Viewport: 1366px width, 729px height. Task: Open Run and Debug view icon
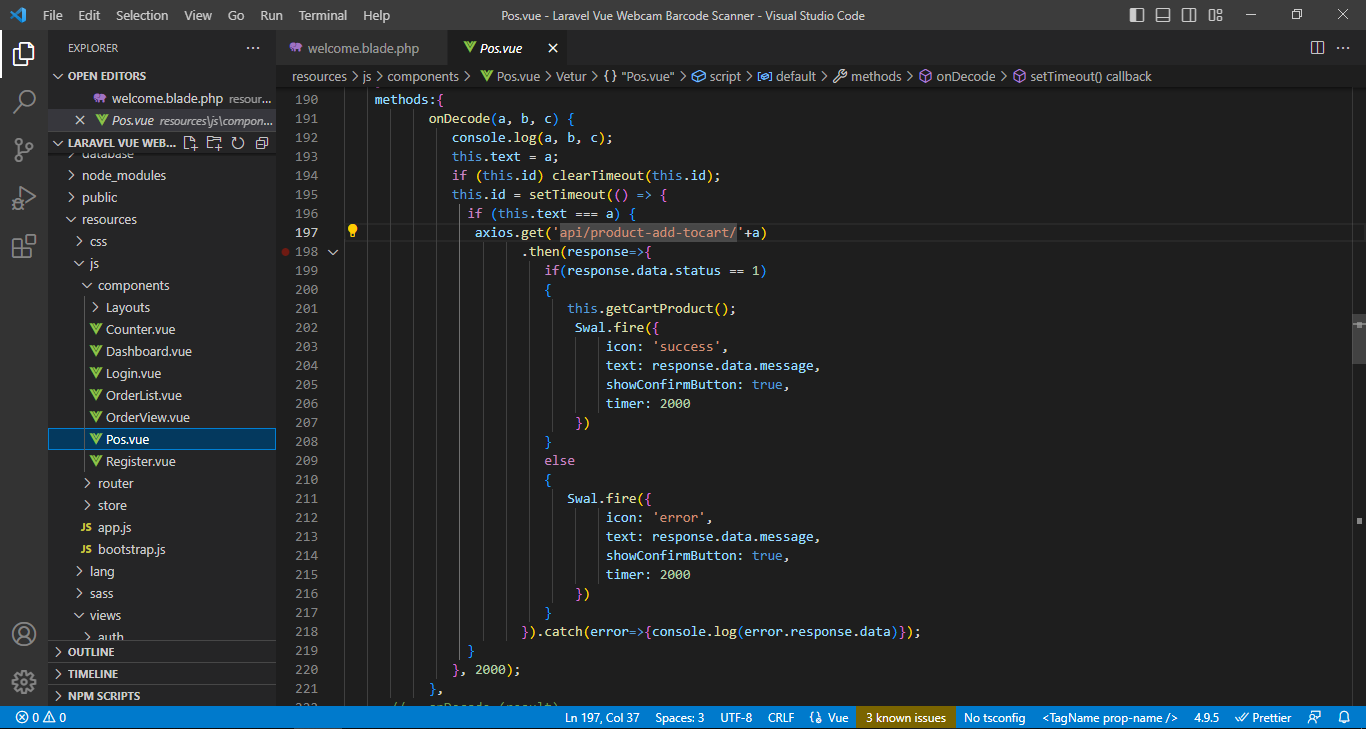point(24,198)
